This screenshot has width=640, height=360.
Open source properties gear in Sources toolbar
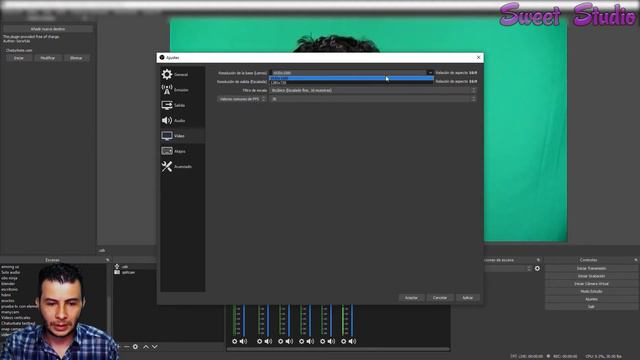tap(135, 347)
